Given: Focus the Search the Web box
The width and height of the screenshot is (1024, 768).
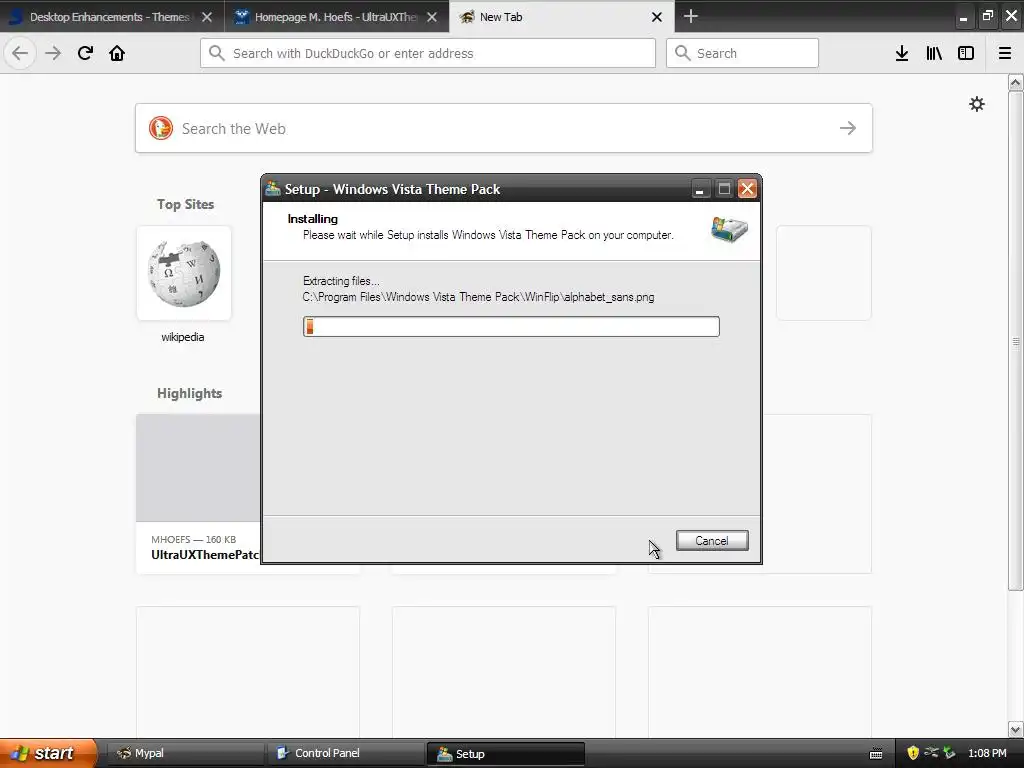Looking at the screenshot, I should click(504, 128).
